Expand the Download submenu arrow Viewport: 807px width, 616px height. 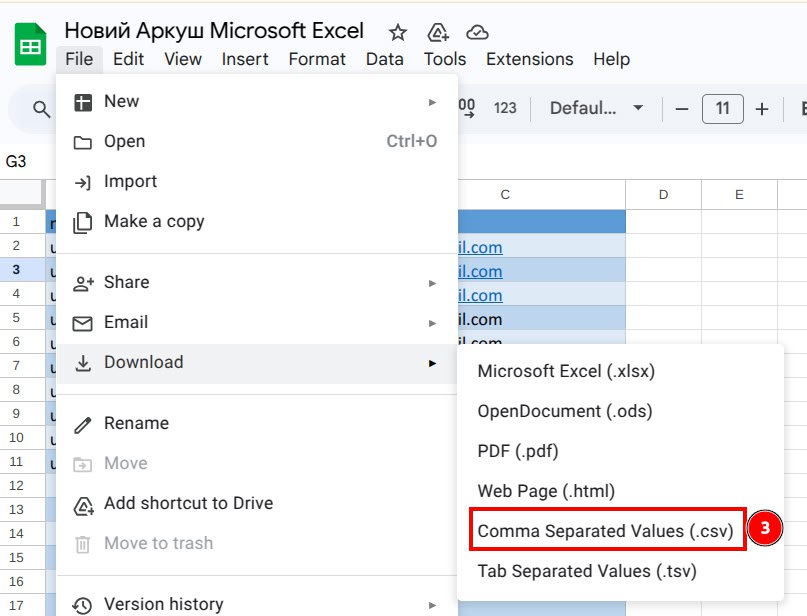tap(432, 363)
